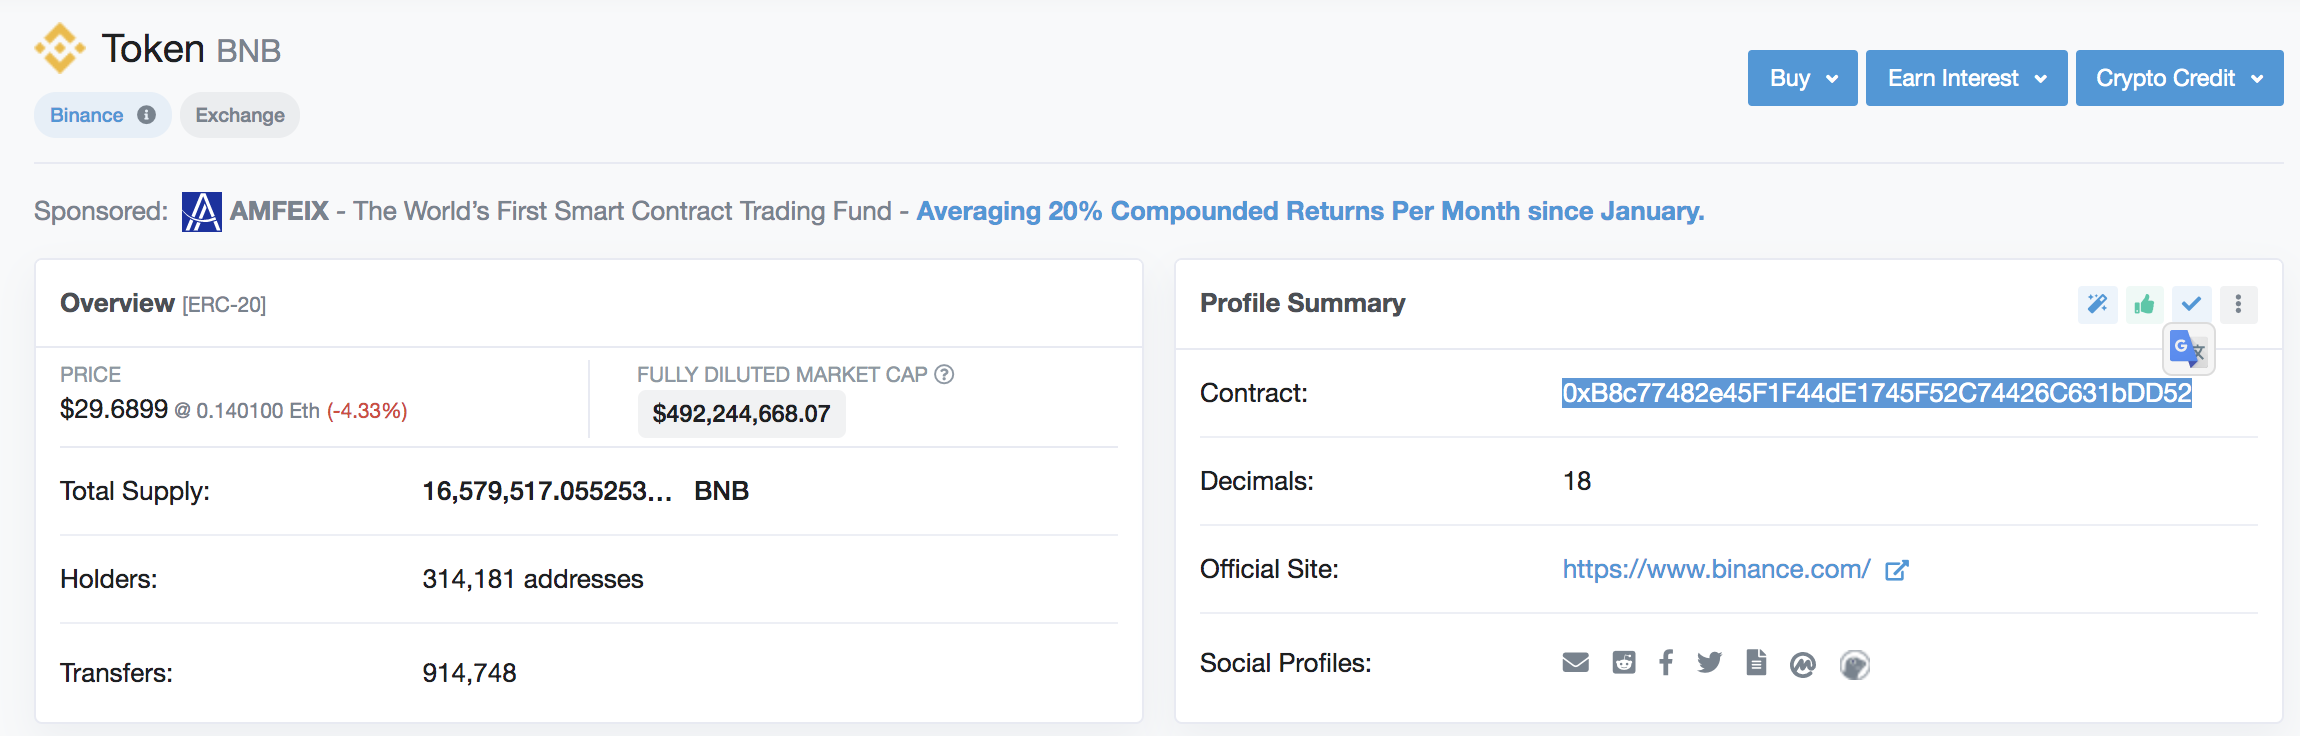Click the fully diluted market cap value
The image size is (2300, 736).
(x=741, y=414)
